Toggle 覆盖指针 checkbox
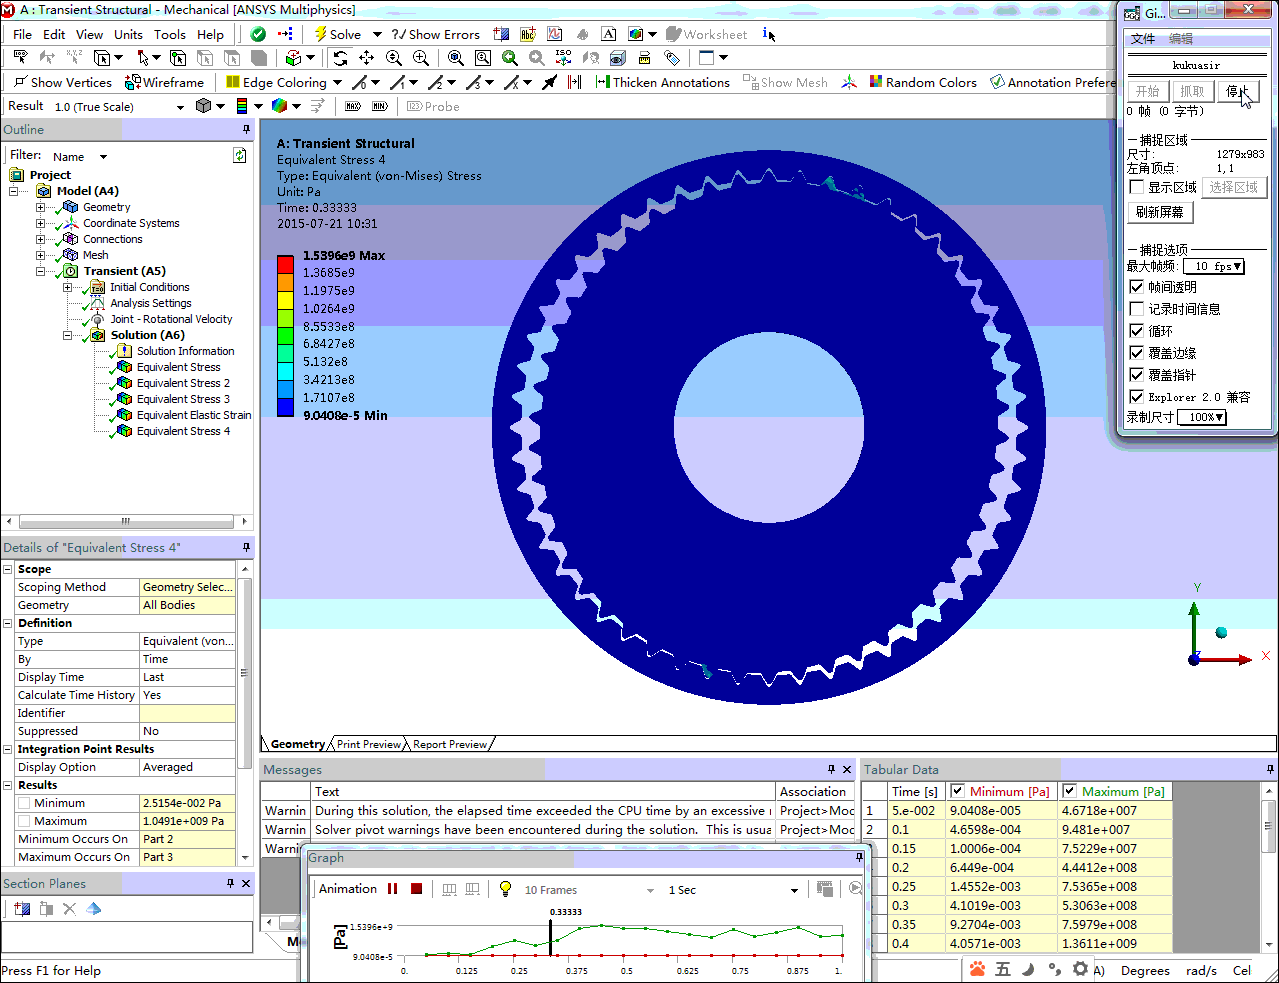 (1136, 375)
